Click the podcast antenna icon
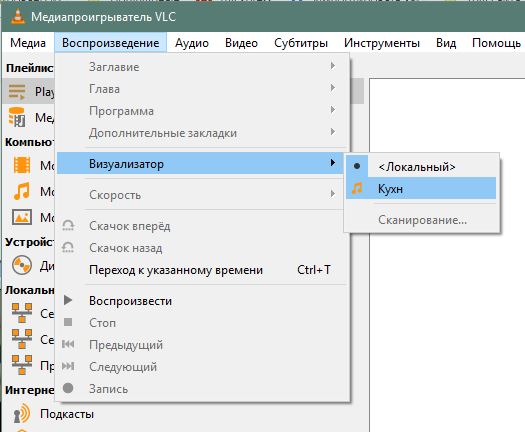525x432 pixels. coord(21,414)
